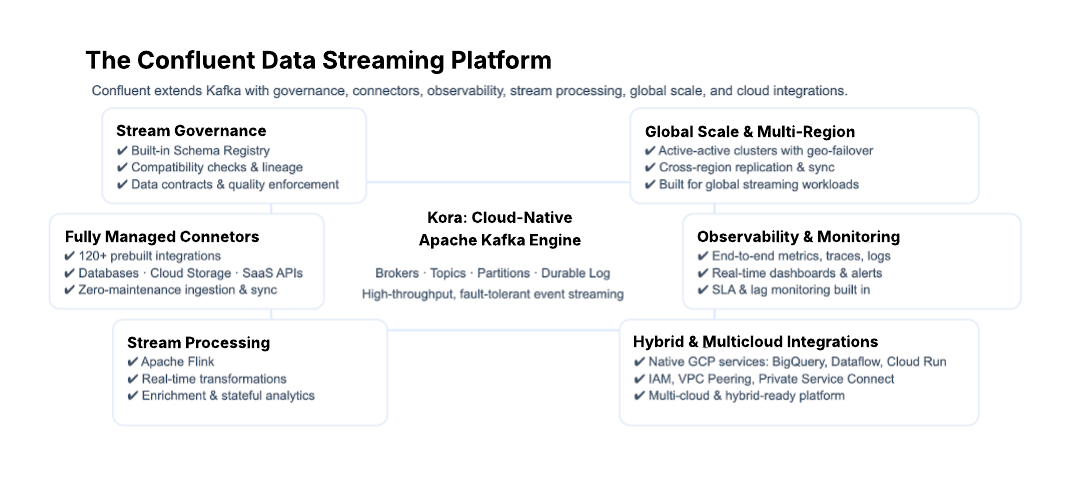The image size is (1080, 480).
Task: Click 'High-throughput, fault-tolerant event streaming' line
Action: [492, 294]
